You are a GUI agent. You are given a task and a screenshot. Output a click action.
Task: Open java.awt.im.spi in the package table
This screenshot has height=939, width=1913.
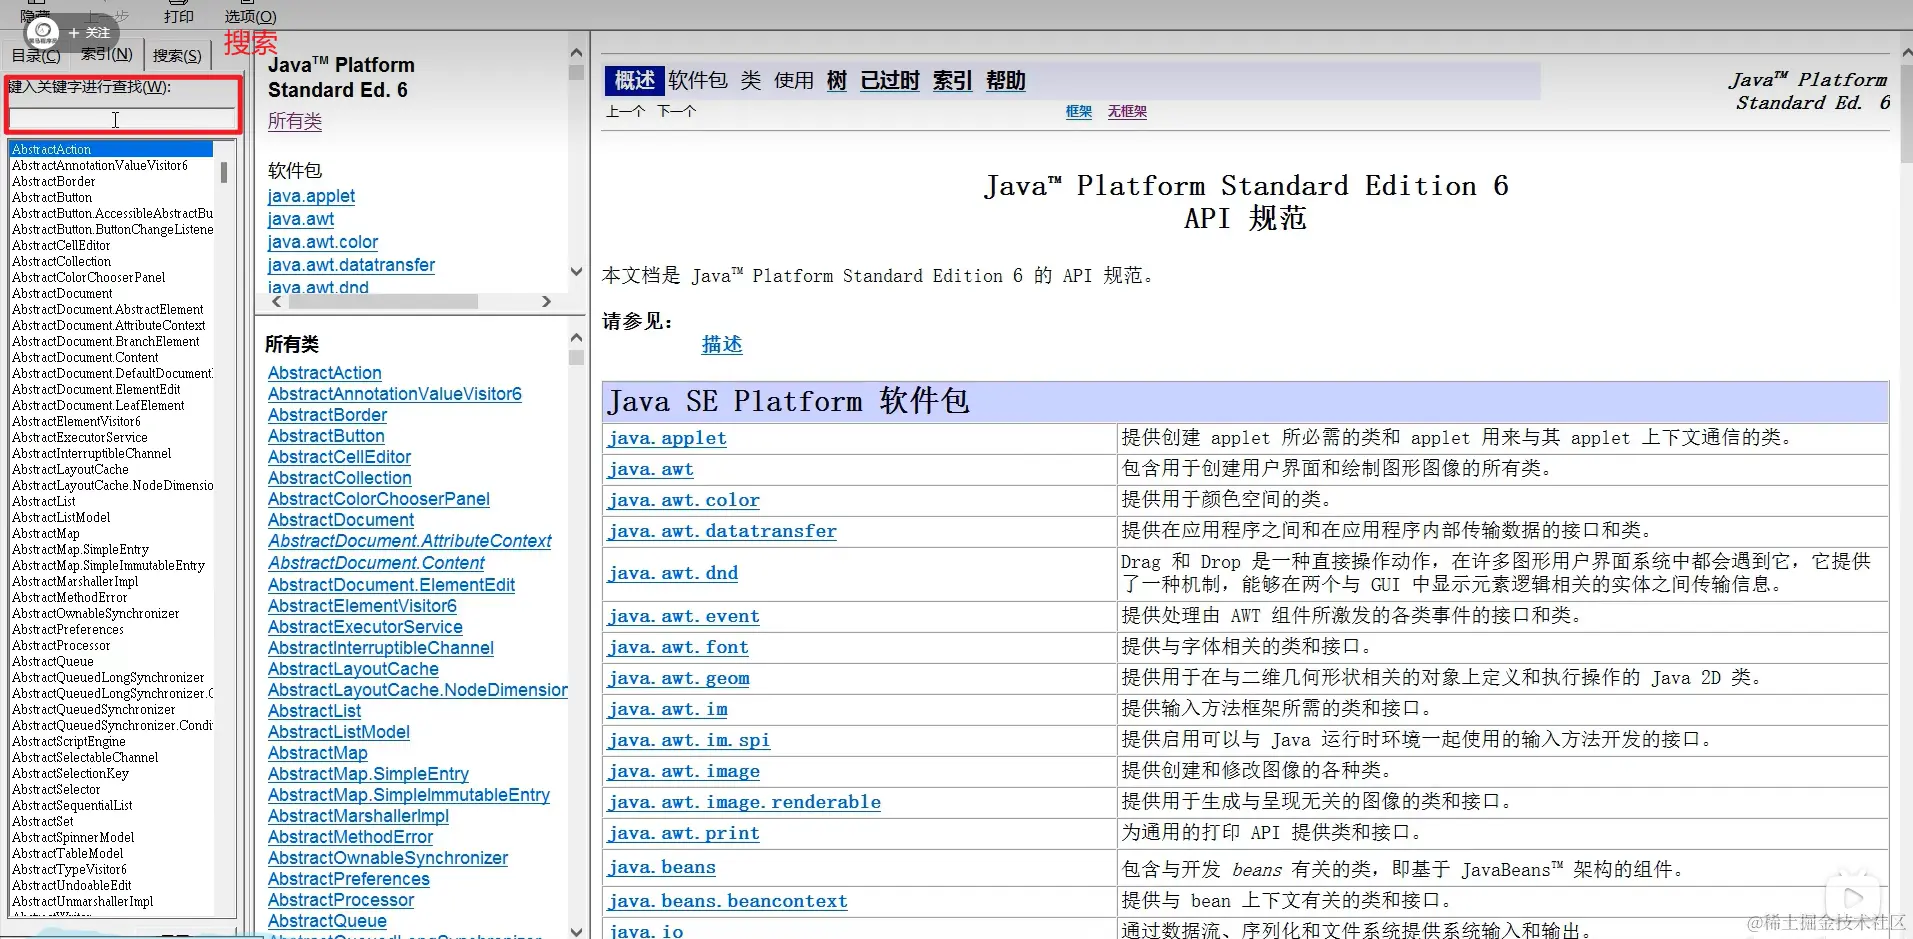689,740
